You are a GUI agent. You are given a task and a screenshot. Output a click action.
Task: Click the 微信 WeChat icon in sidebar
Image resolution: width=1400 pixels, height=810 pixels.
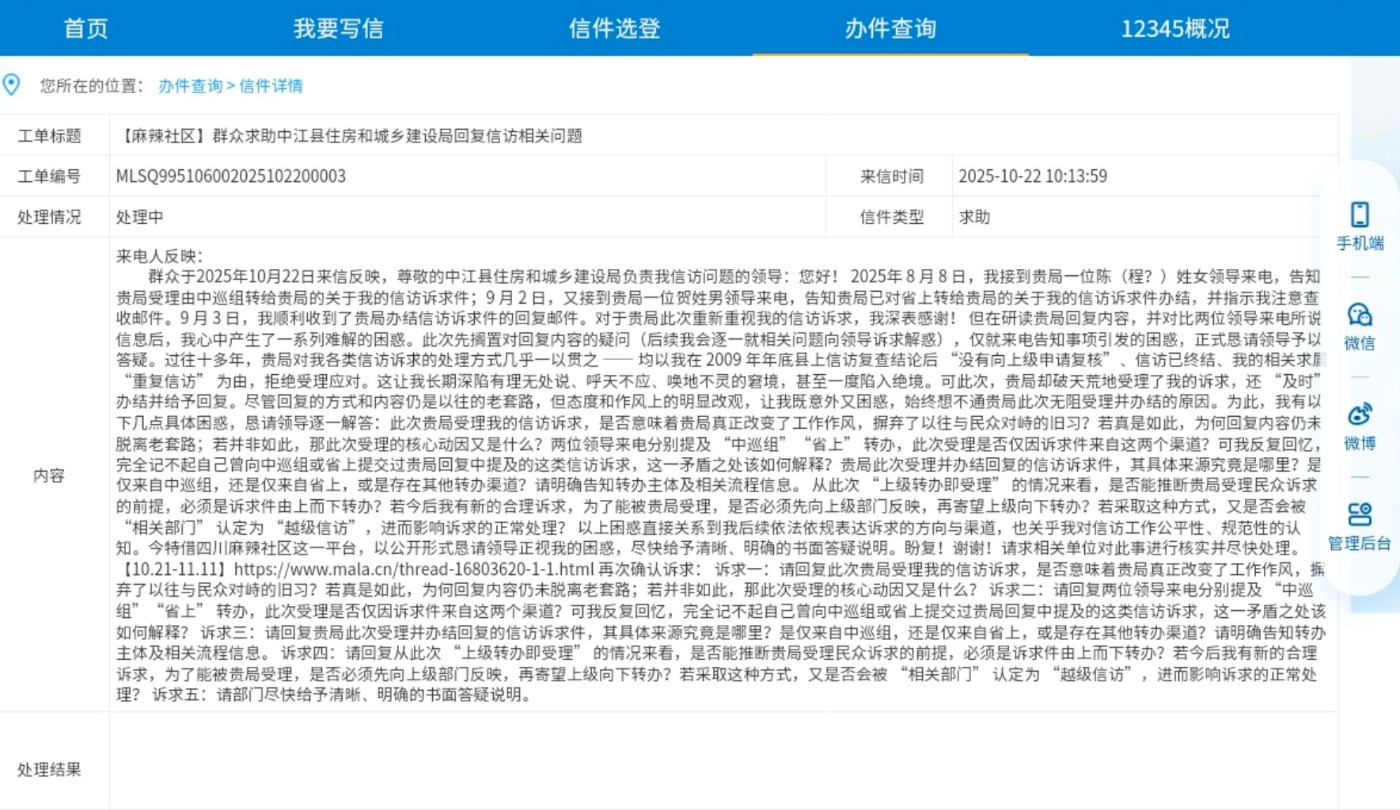click(1359, 325)
